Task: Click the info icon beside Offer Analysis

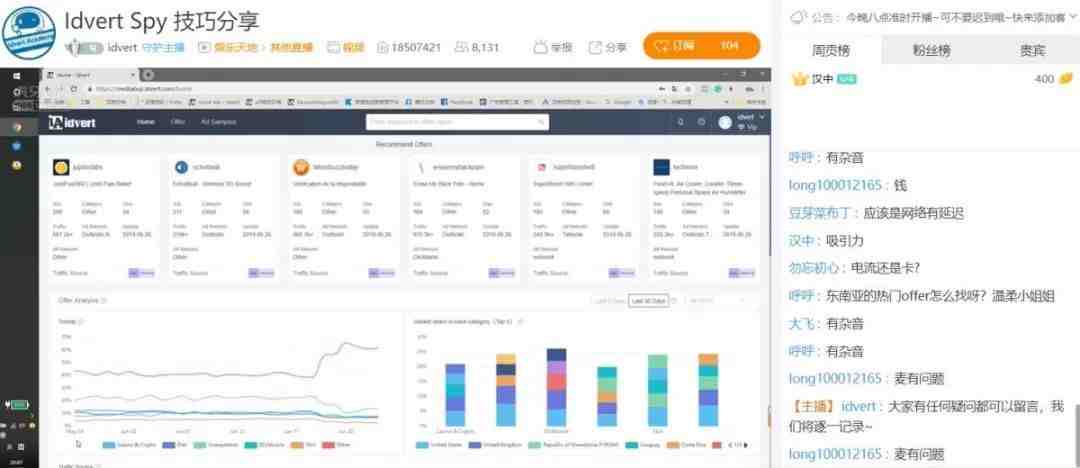Action: (105, 301)
